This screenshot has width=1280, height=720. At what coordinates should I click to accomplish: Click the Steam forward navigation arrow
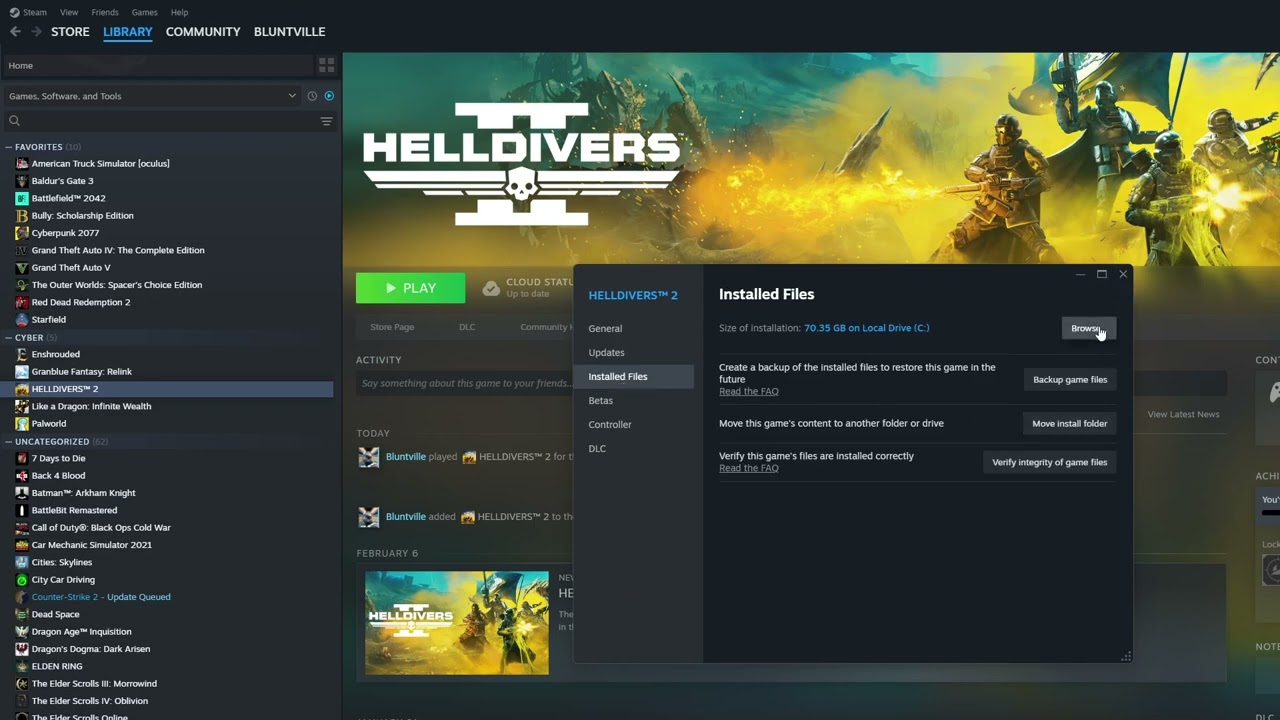pos(36,32)
